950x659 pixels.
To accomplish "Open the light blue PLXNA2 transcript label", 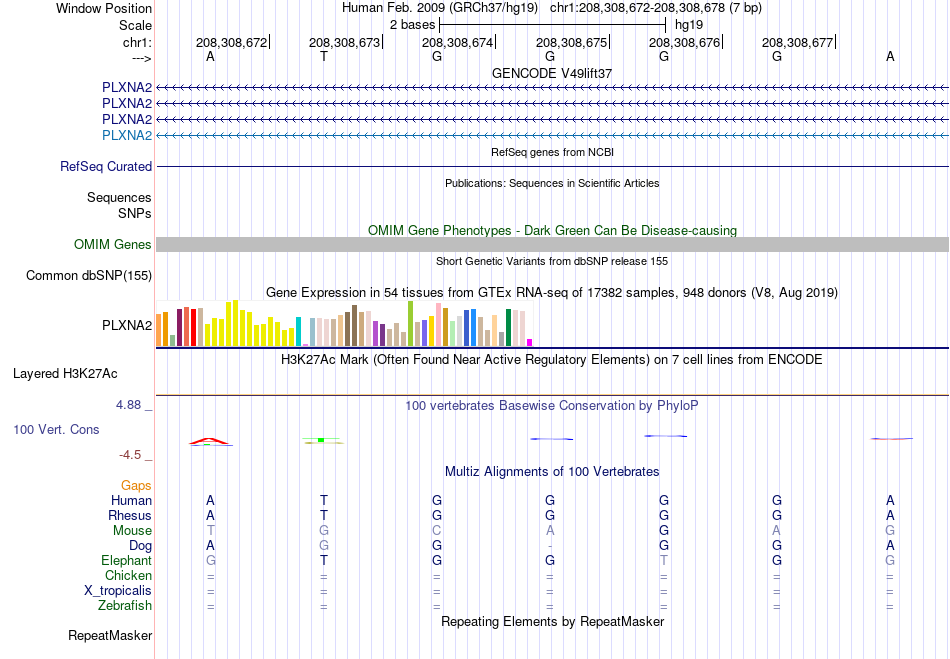I will click(127, 135).
